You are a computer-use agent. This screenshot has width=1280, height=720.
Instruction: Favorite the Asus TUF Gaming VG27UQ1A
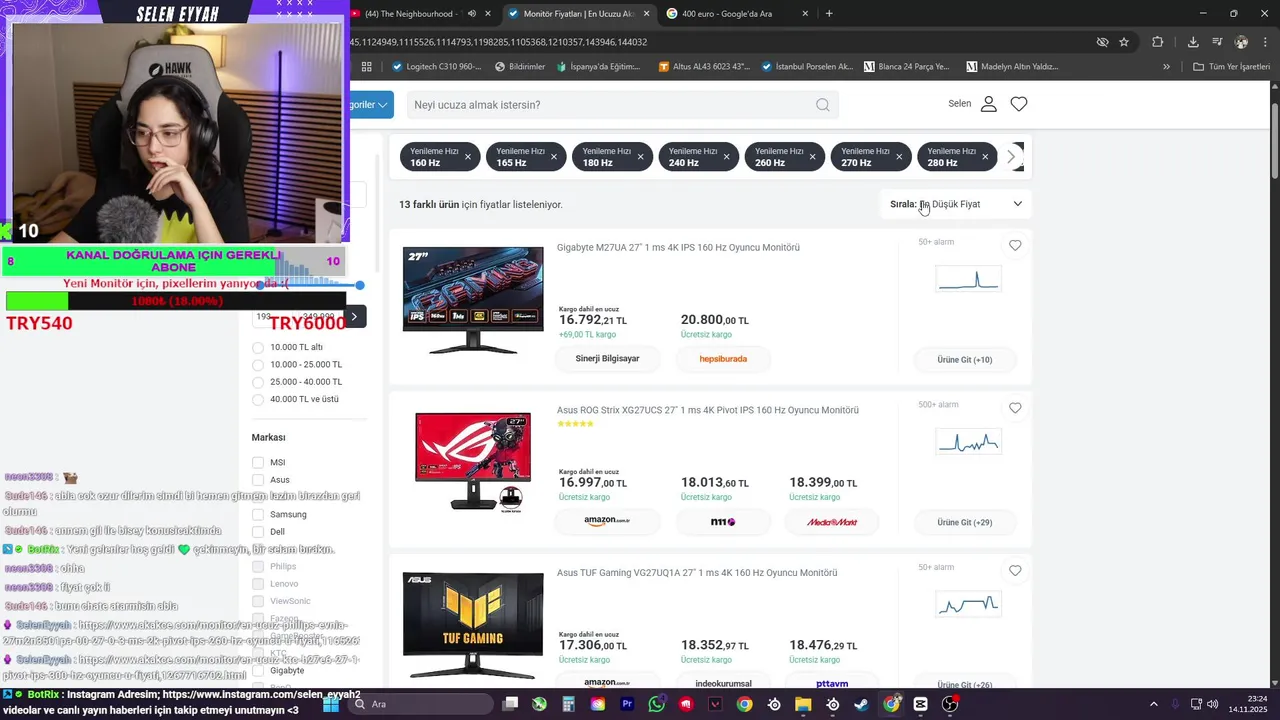coord(1015,571)
